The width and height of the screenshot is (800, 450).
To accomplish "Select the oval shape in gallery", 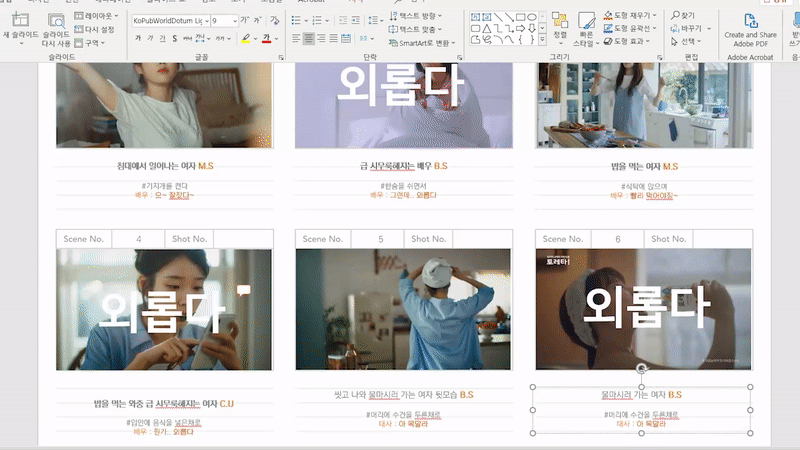I will [532, 17].
